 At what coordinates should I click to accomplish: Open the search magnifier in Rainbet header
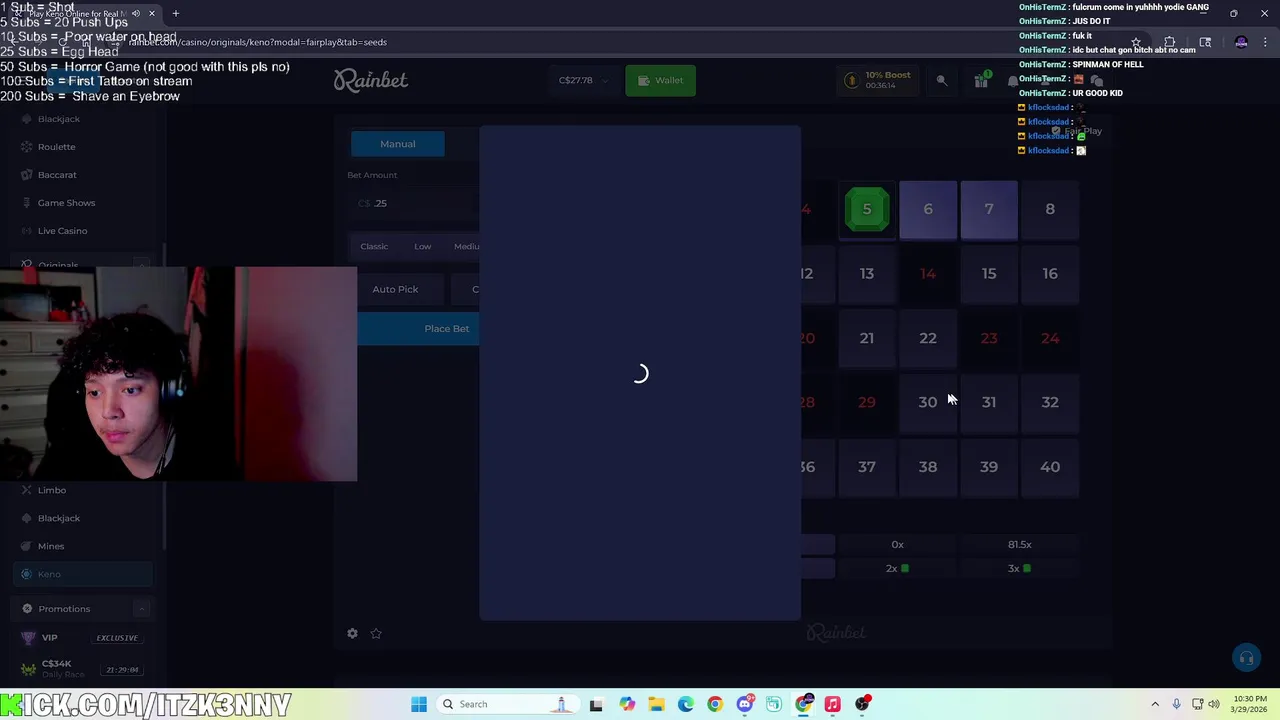coord(941,81)
